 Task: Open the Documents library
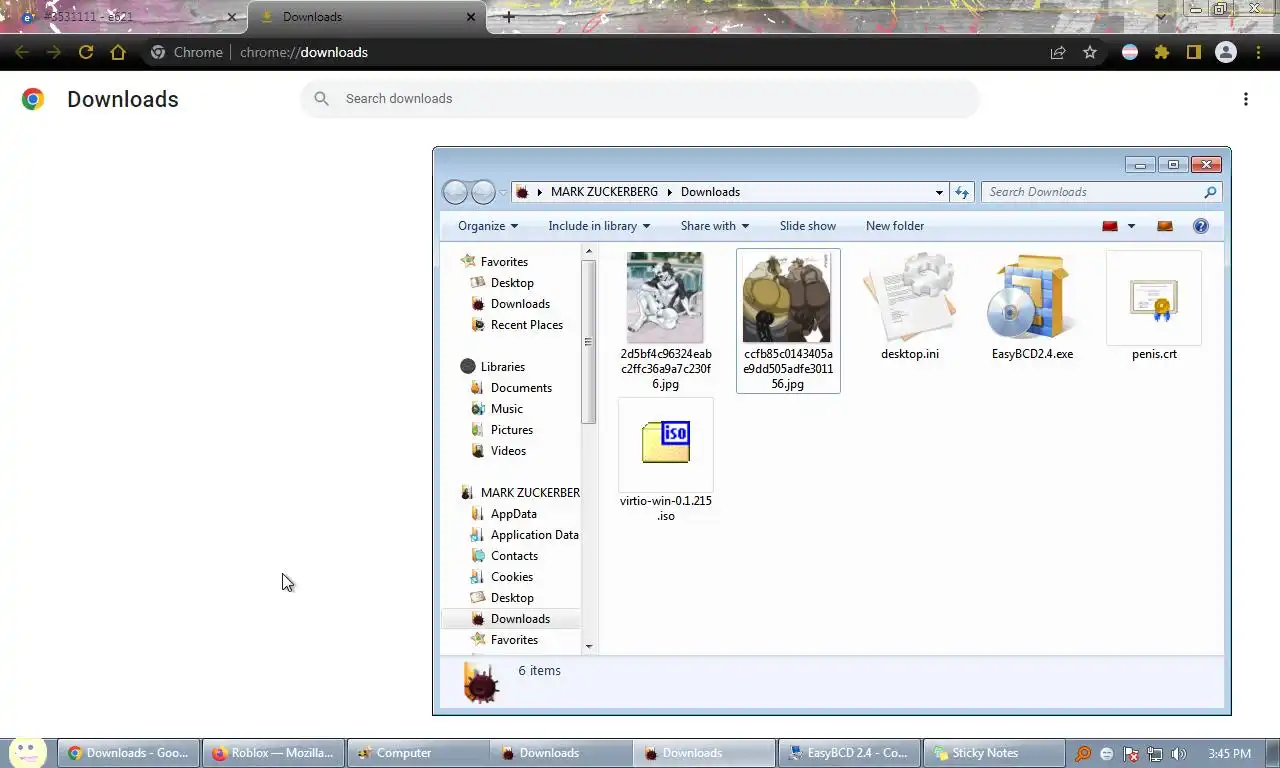[x=521, y=388]
